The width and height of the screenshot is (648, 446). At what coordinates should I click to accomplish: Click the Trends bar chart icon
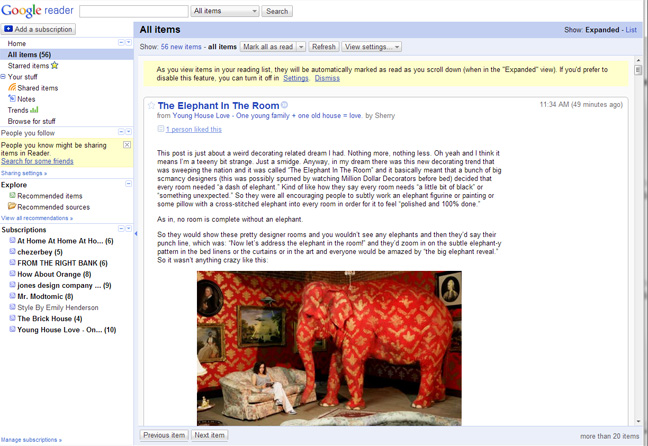35,110
